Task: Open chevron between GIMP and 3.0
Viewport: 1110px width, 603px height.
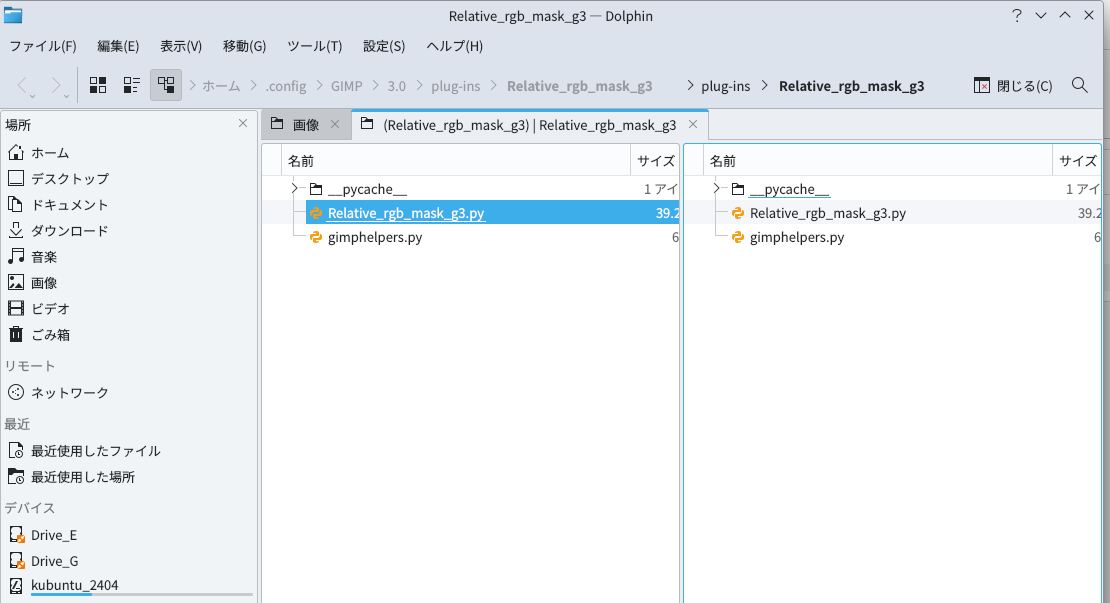Action: click(376, 86)
